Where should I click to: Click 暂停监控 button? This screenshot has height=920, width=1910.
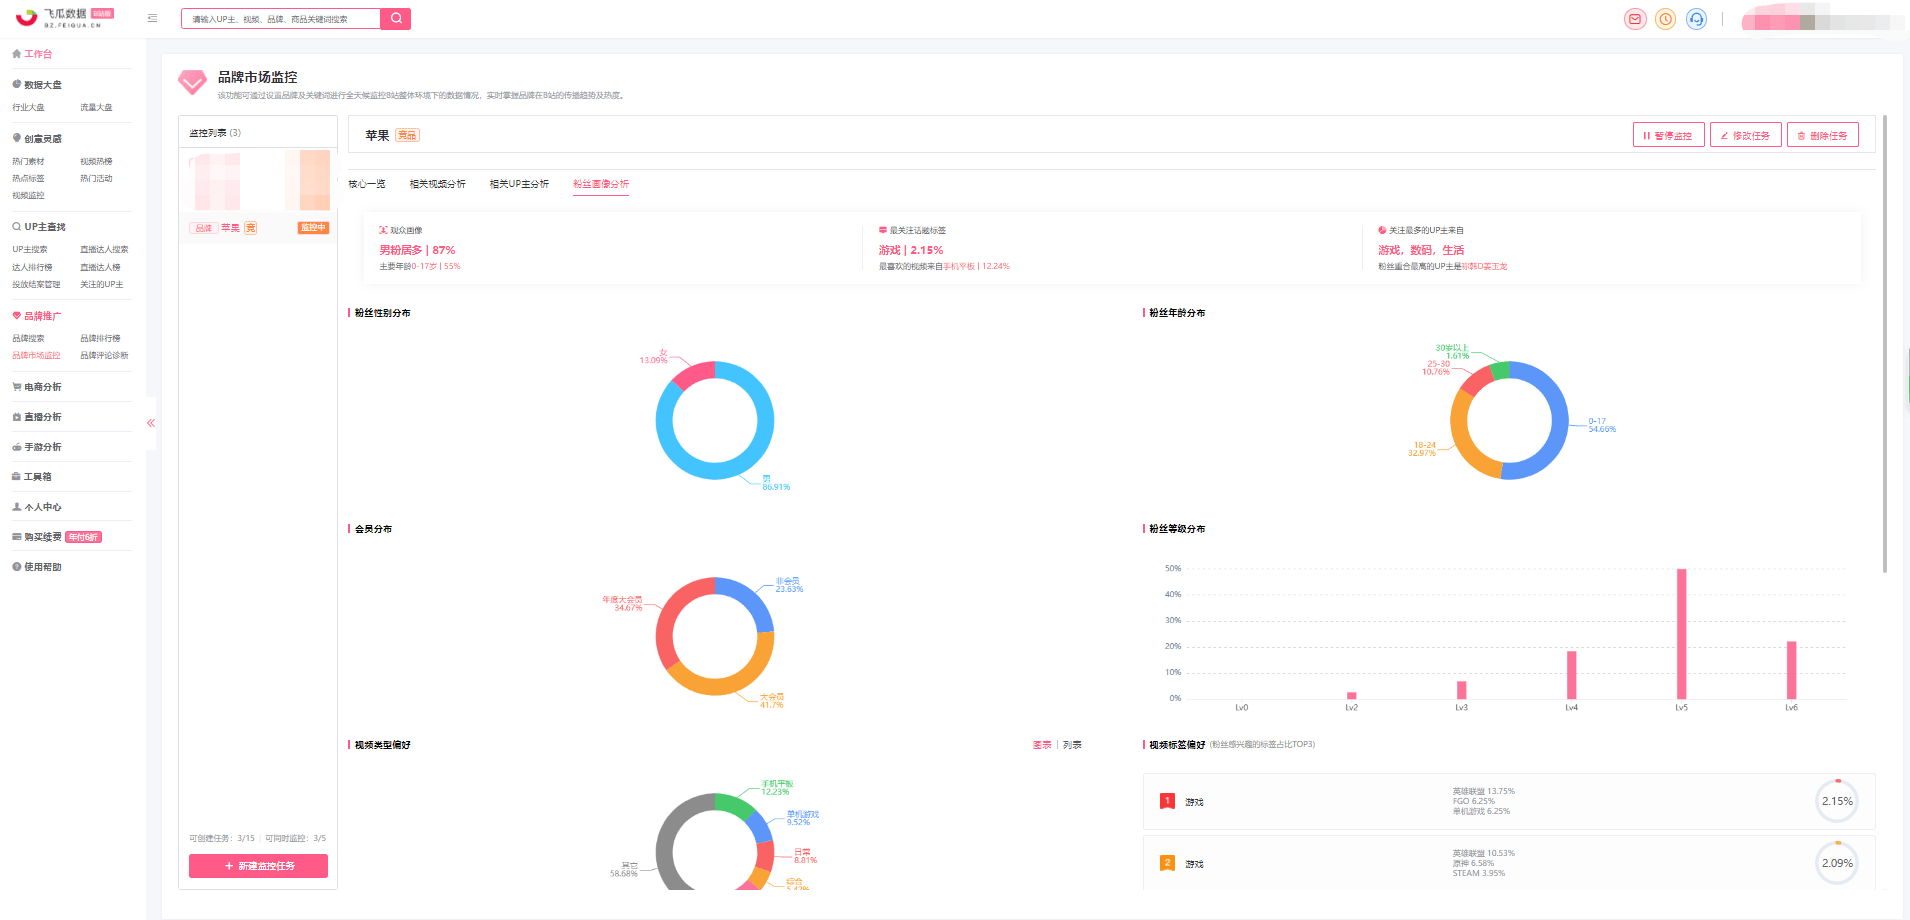click(1668, 135)
